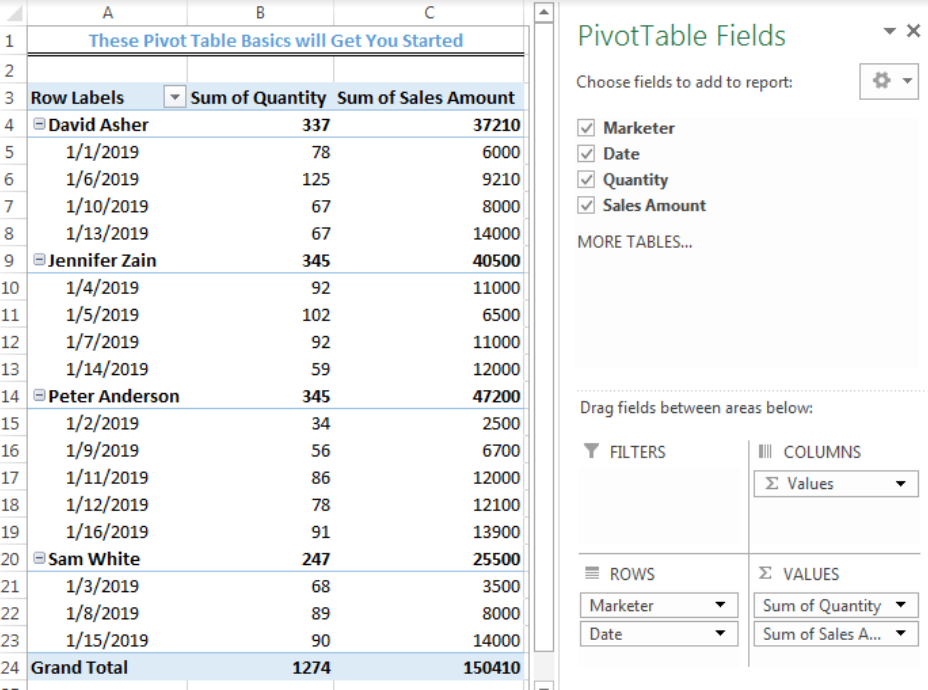Uncheck the Quantity field
Image resolution: width=928 pixels, height=690 pixels.
[584, 179]
